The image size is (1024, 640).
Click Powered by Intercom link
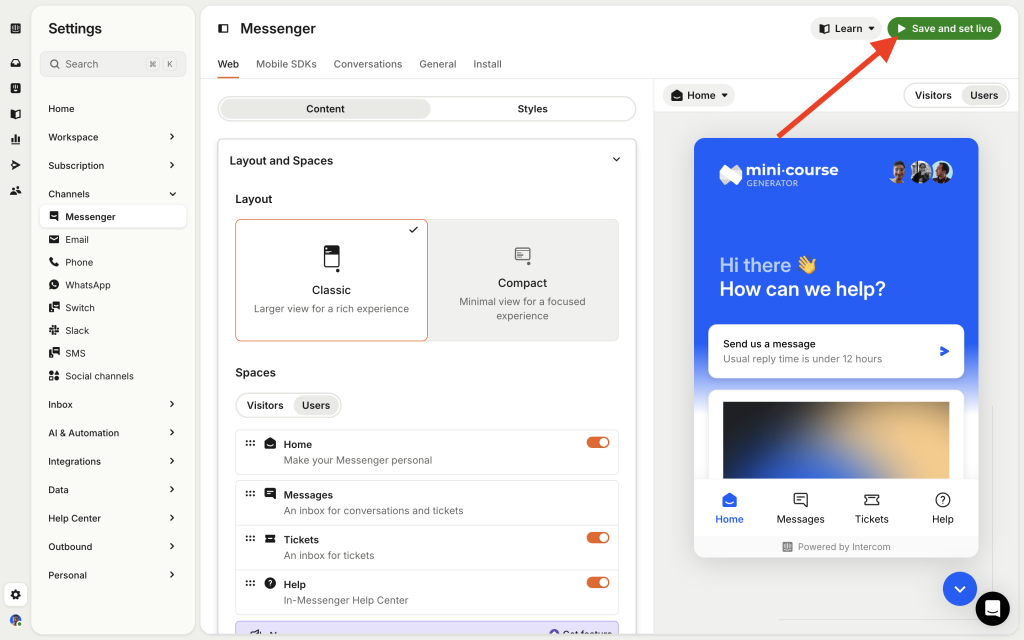tap(836, 547)
